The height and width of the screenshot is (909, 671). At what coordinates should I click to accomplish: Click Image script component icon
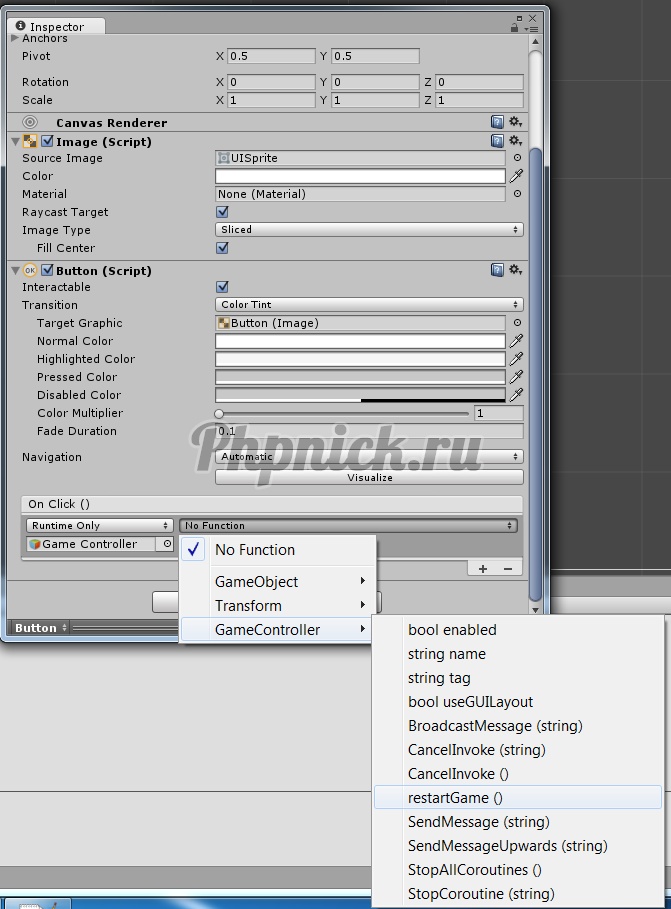point(30,141)
